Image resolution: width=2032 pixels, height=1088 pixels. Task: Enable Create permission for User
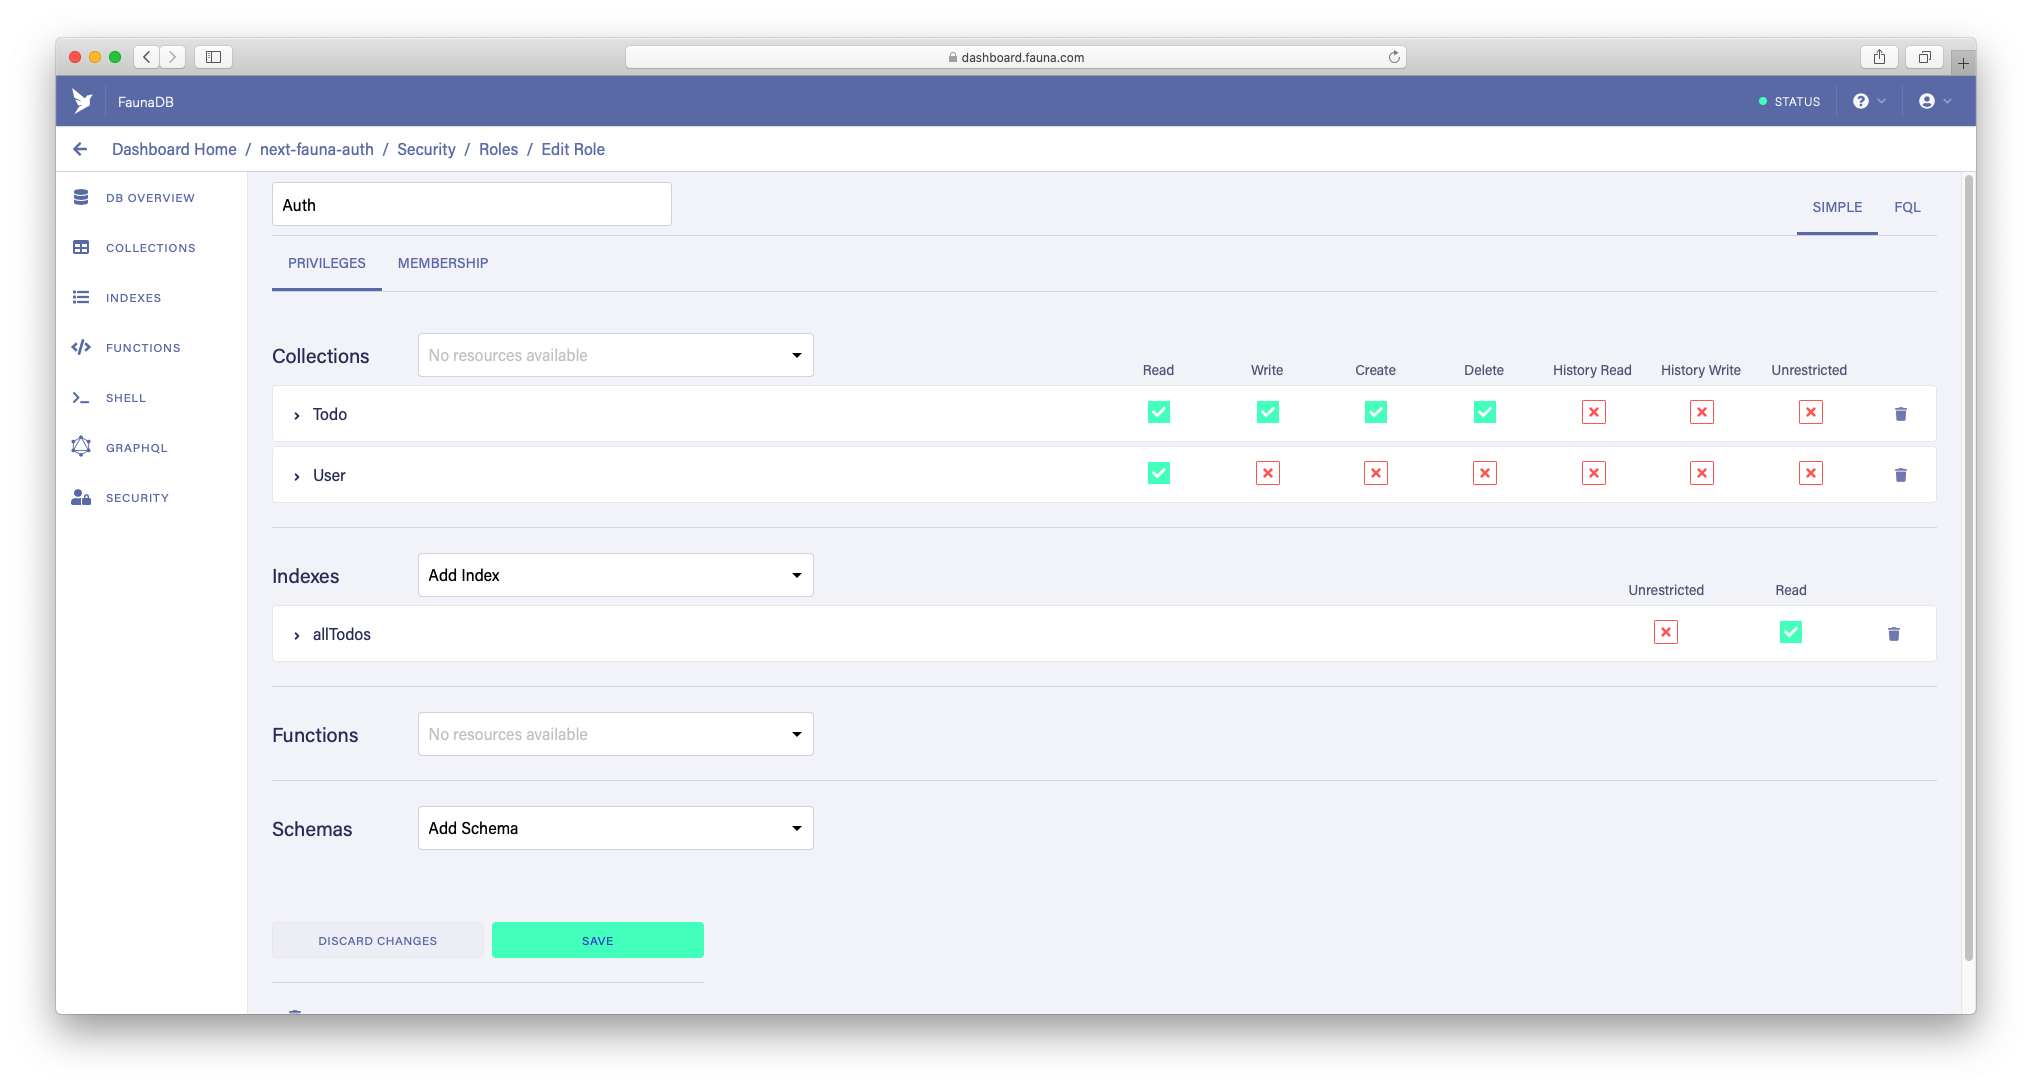tap(1376, 473)
